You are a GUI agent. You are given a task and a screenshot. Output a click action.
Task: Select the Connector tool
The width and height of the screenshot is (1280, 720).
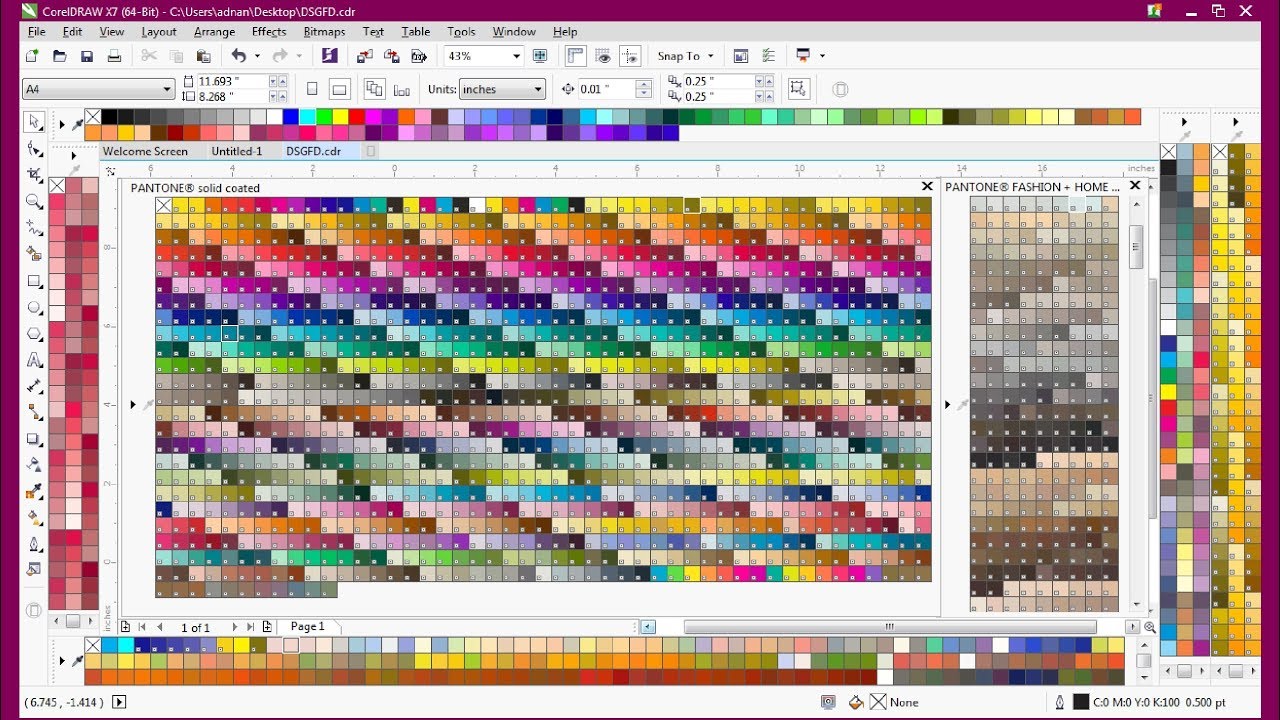[35, 412]
